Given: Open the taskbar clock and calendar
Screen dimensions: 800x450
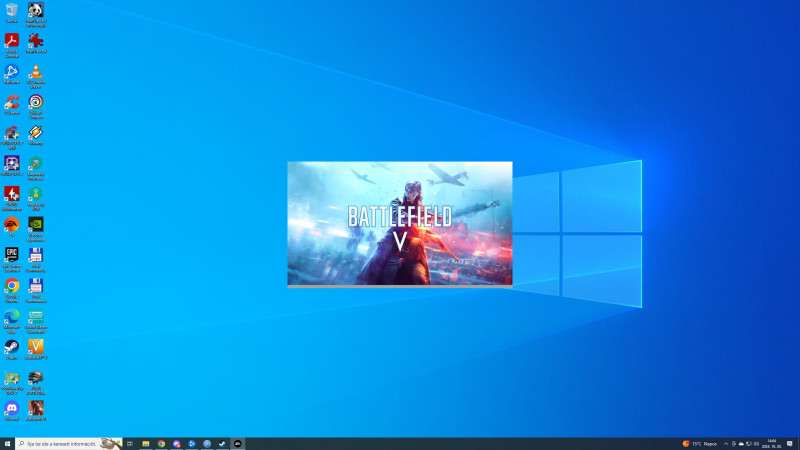Looking at the screenshot, I should [x=772, y=444].
